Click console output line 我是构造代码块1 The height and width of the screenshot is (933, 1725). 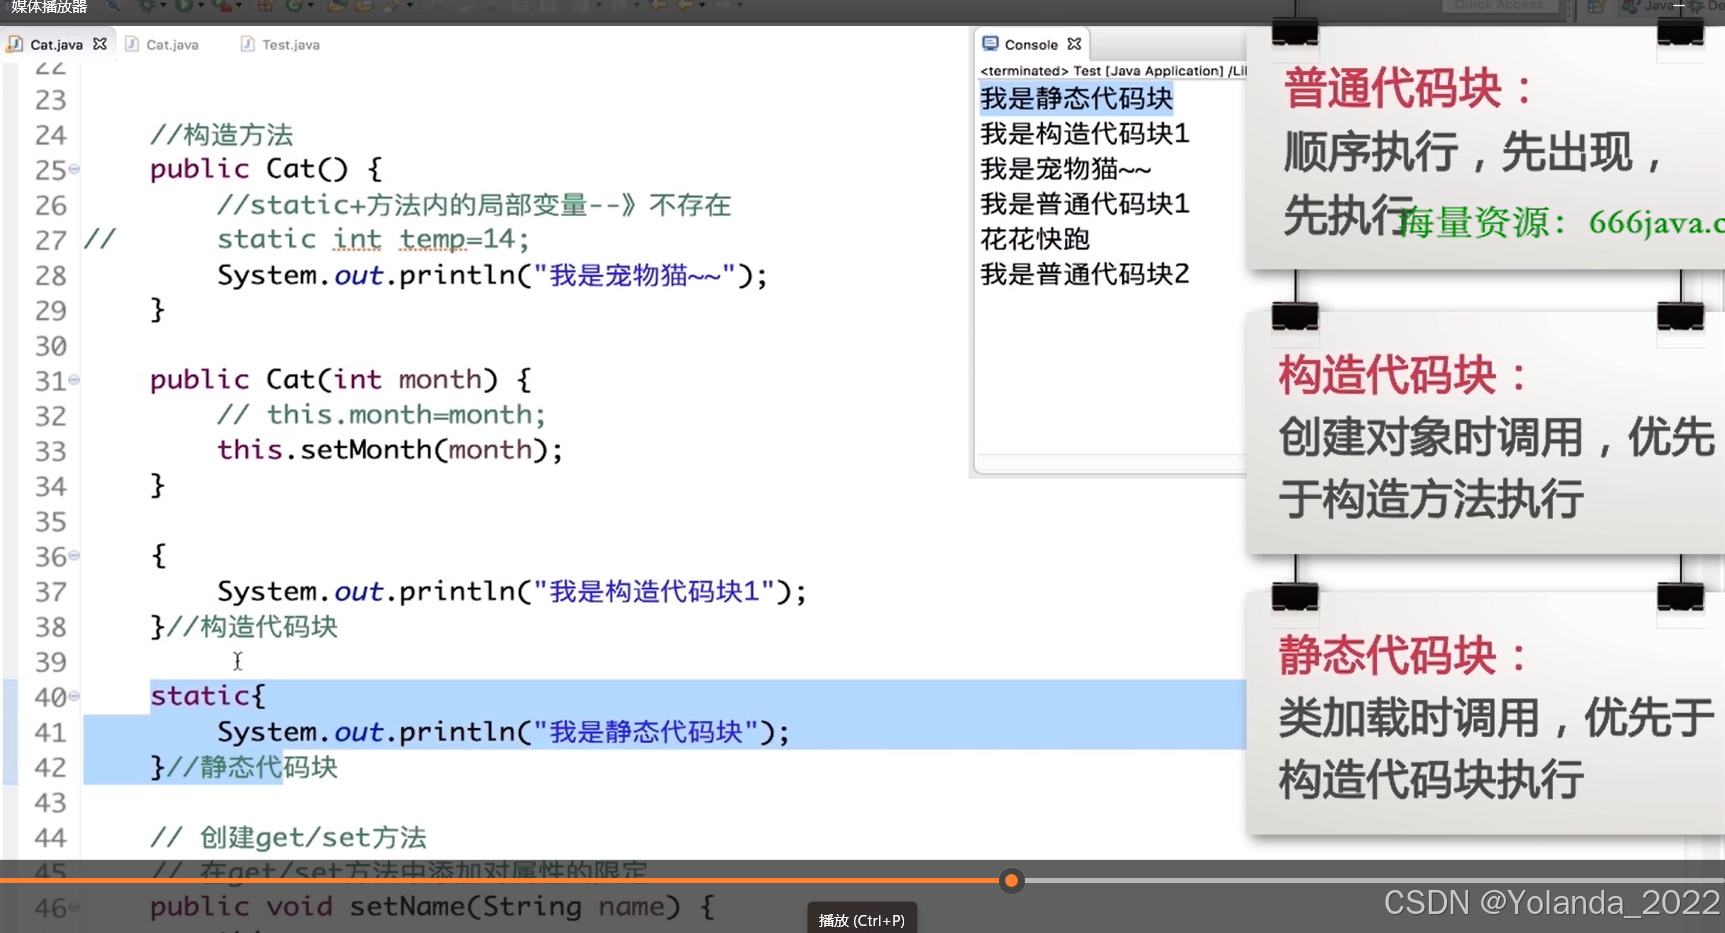[1084, 133]
